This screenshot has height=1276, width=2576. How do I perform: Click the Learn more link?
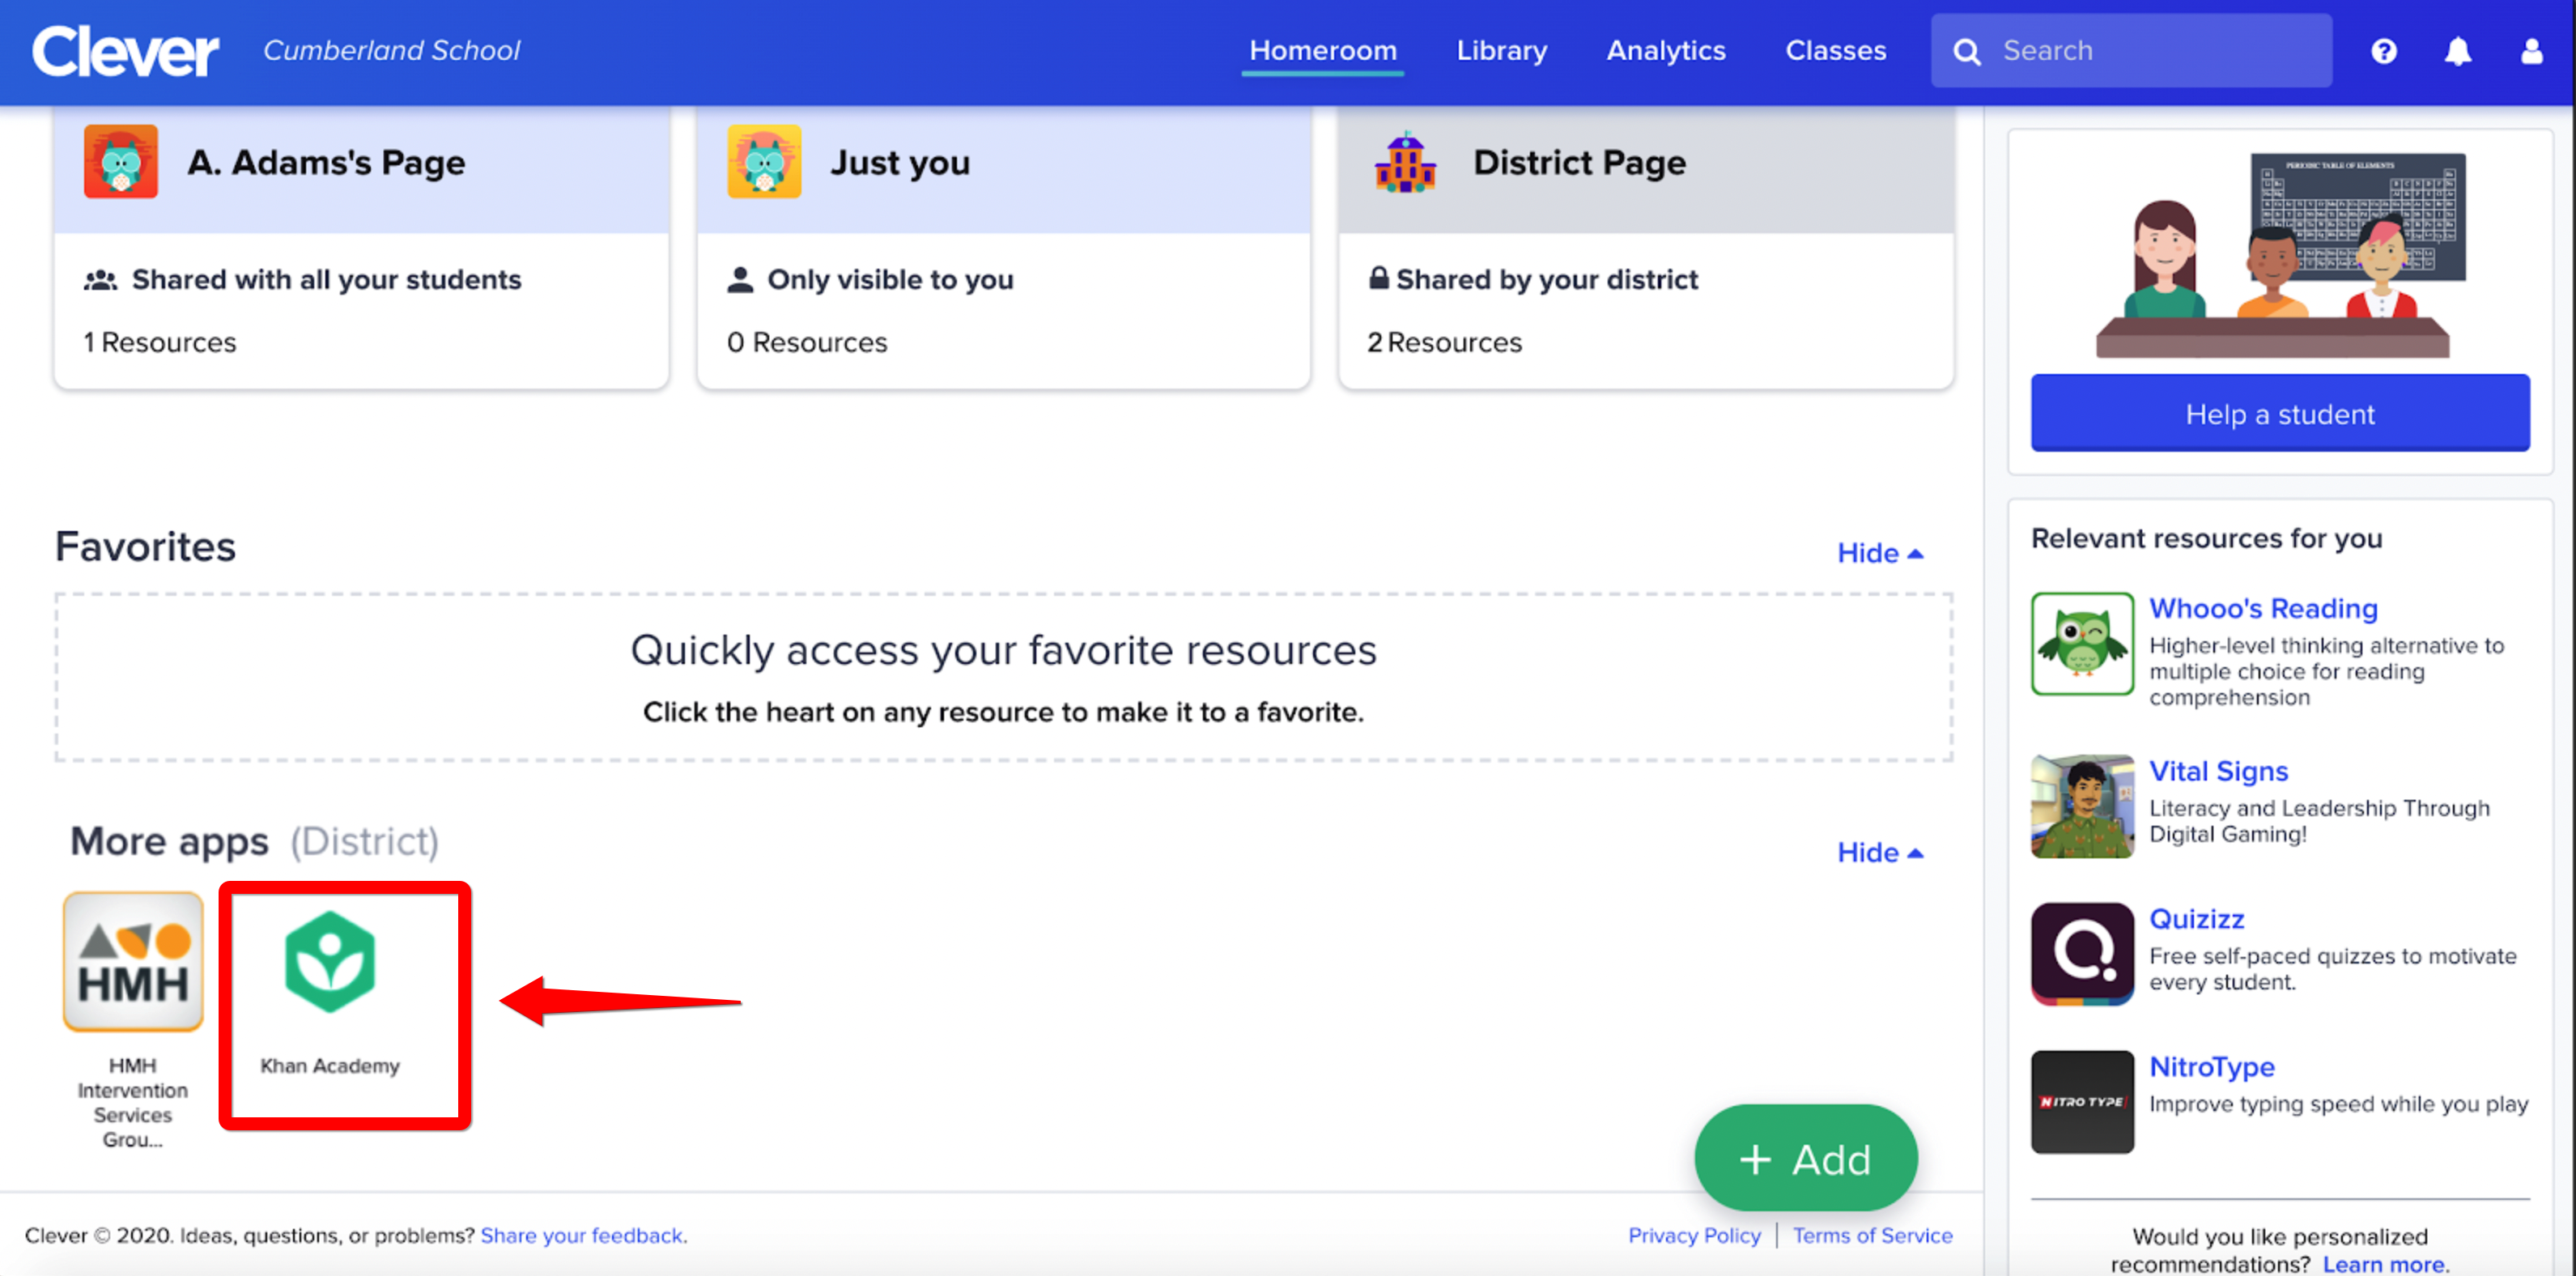(x=2385, y=1264)
